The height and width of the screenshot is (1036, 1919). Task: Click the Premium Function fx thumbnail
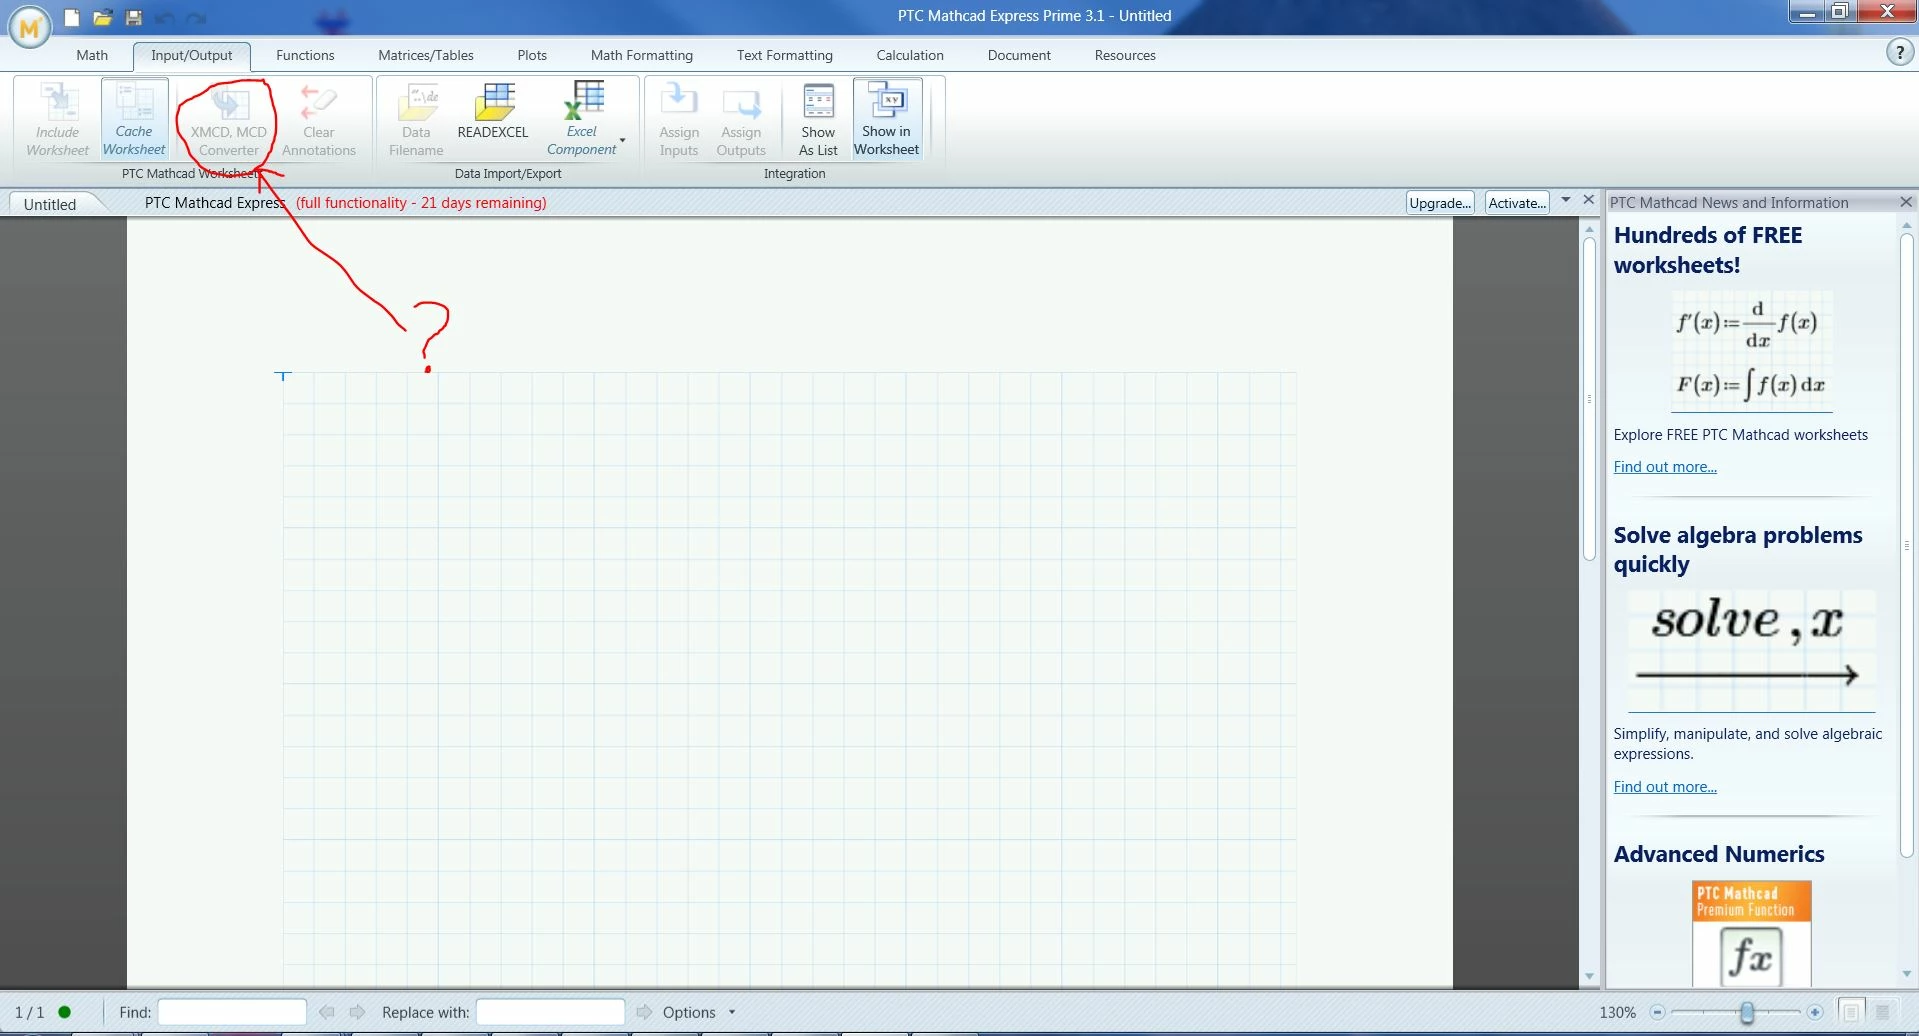1752,934
